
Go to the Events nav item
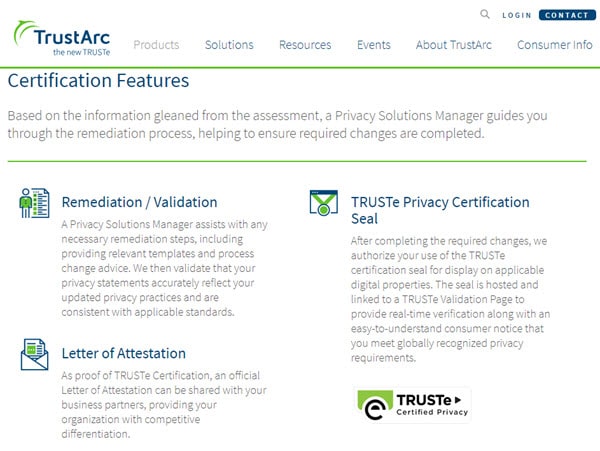point(374,45)
